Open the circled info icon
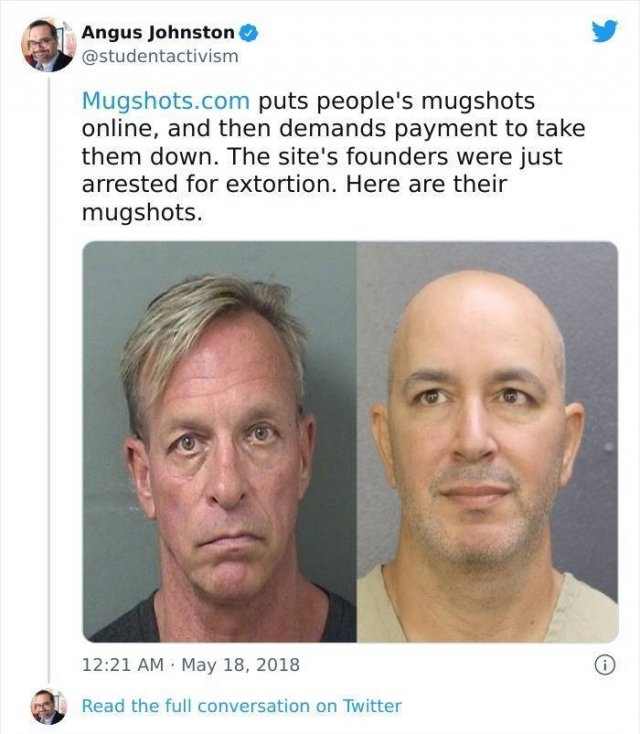 [604, 665]
